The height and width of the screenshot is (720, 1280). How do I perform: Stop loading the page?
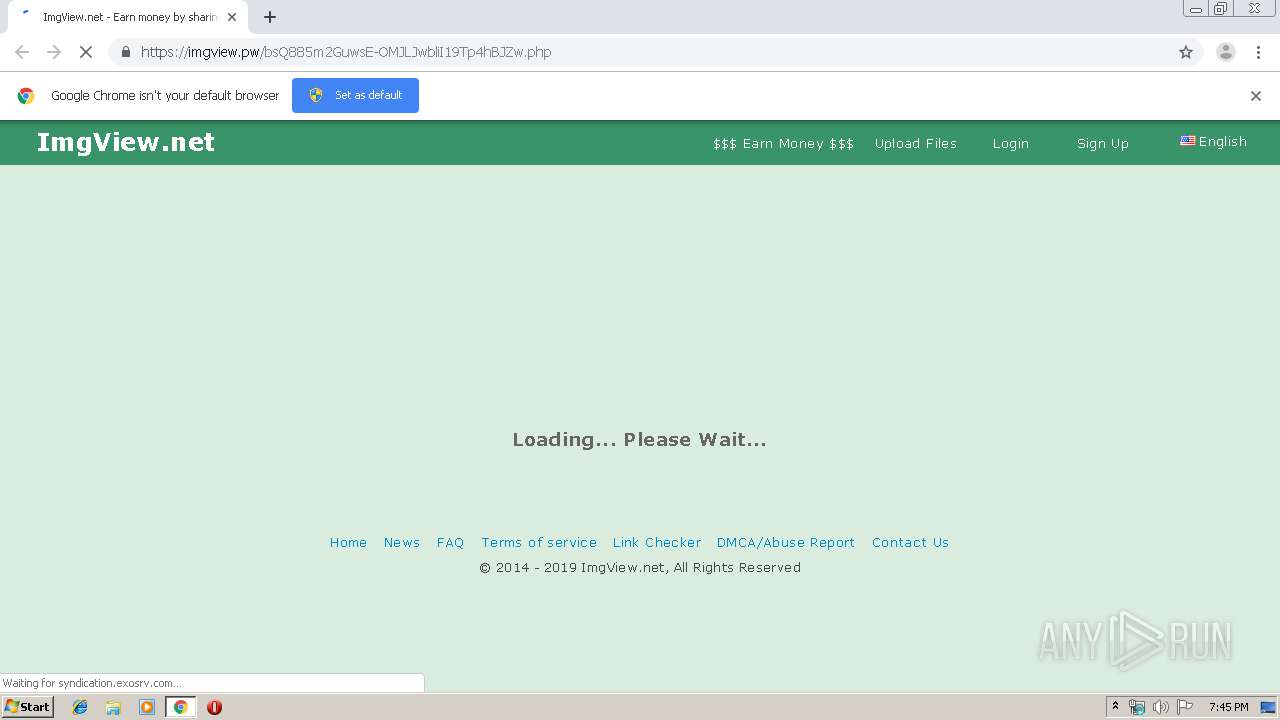coord(86,52)
